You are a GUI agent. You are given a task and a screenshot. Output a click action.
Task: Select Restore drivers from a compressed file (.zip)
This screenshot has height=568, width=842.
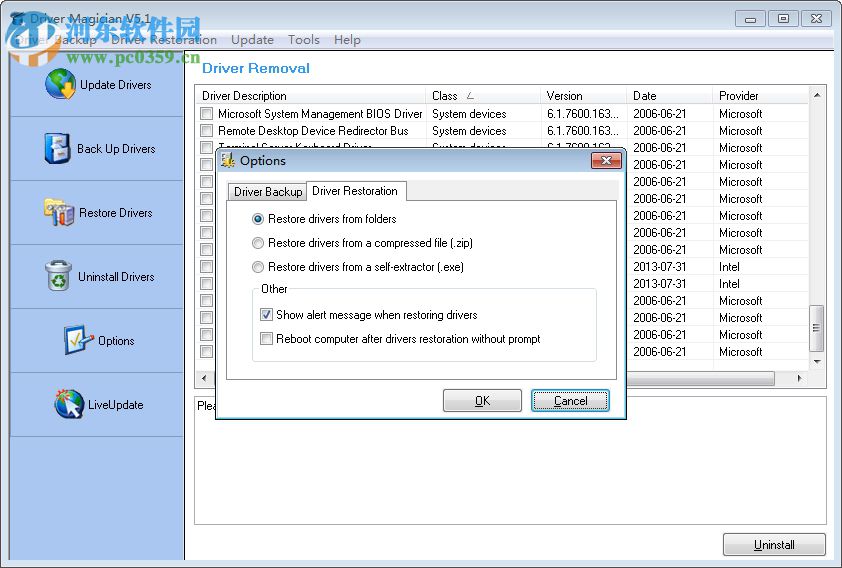coord(258,243)
